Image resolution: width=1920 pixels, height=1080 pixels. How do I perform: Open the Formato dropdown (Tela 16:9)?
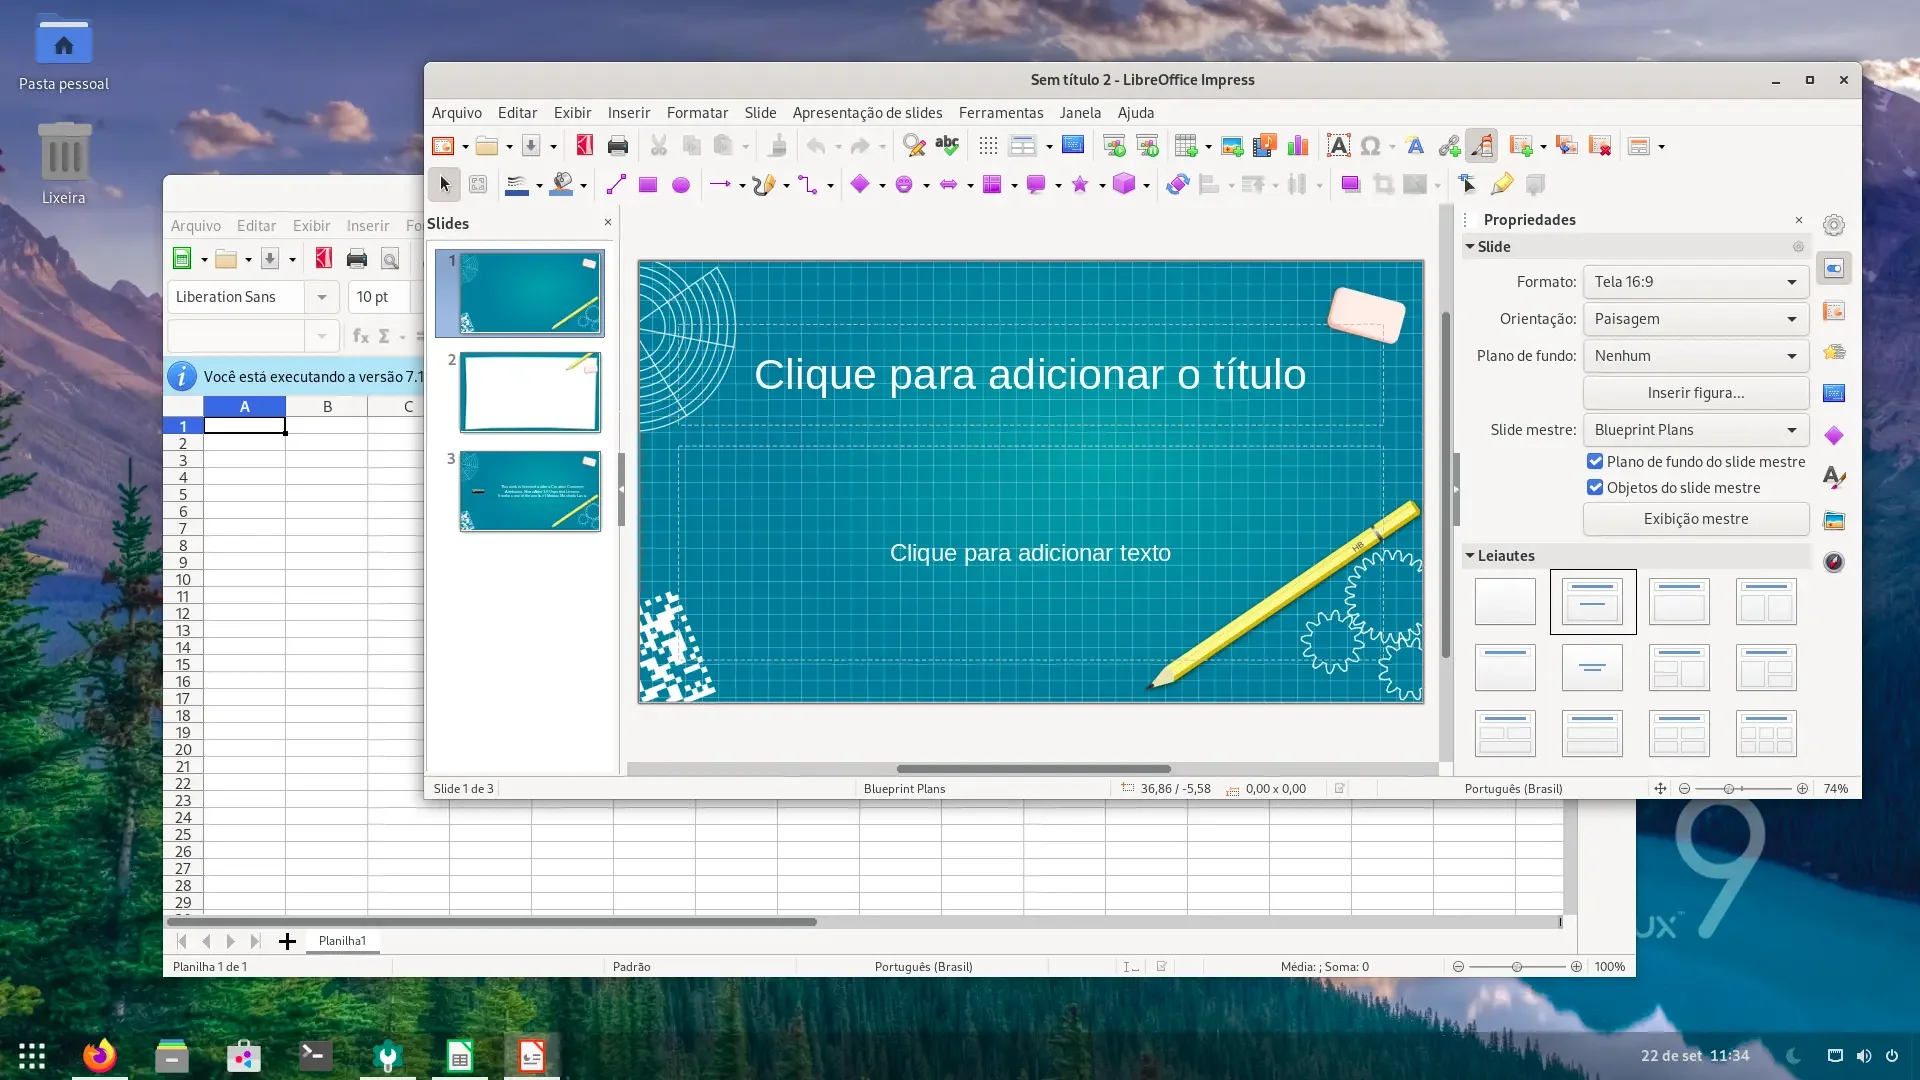(x=1696, y=282)
